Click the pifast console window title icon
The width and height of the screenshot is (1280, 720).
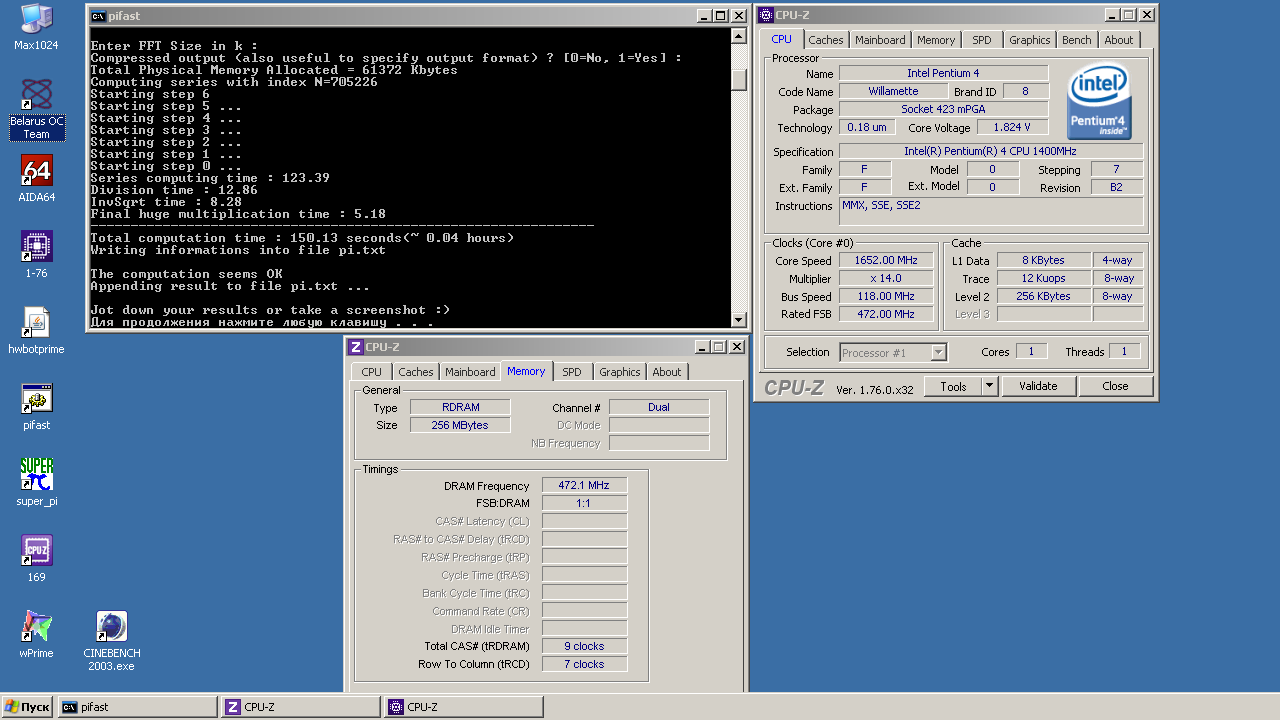(x=98, y=15)
